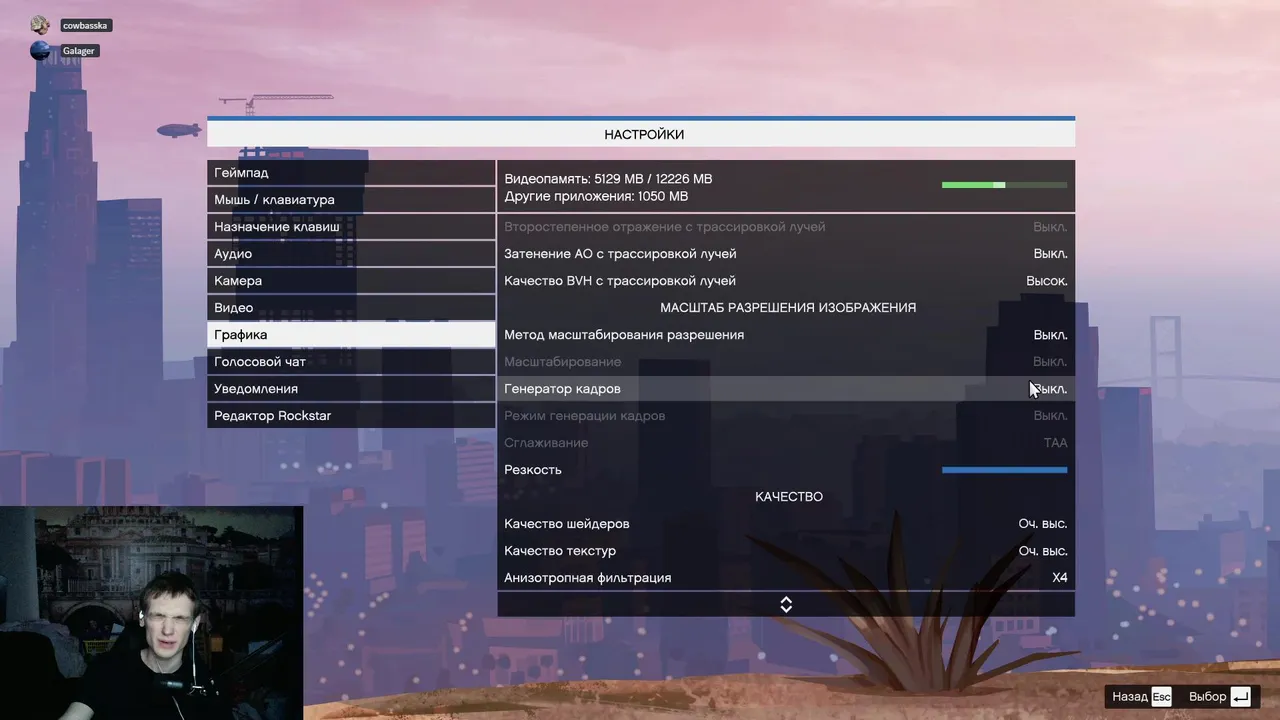Screen dimensions: 1280x720
Task: Open Редактор Rockstar from the sidebar
Action: coord(351,416)
